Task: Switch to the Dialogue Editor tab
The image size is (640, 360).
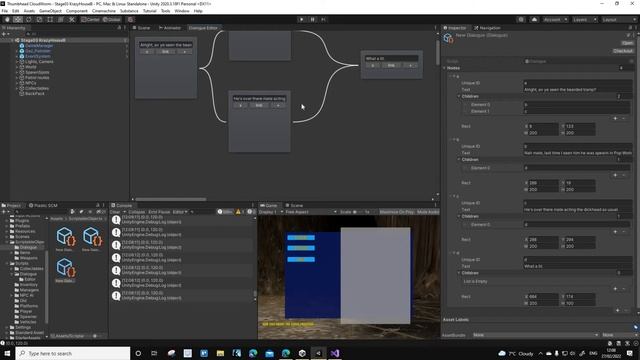Action: pyautogui.click(x=203, y=28)
